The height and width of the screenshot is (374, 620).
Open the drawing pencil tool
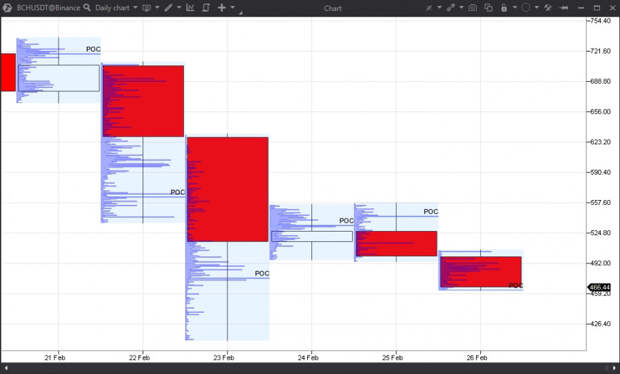click(168, 8)
